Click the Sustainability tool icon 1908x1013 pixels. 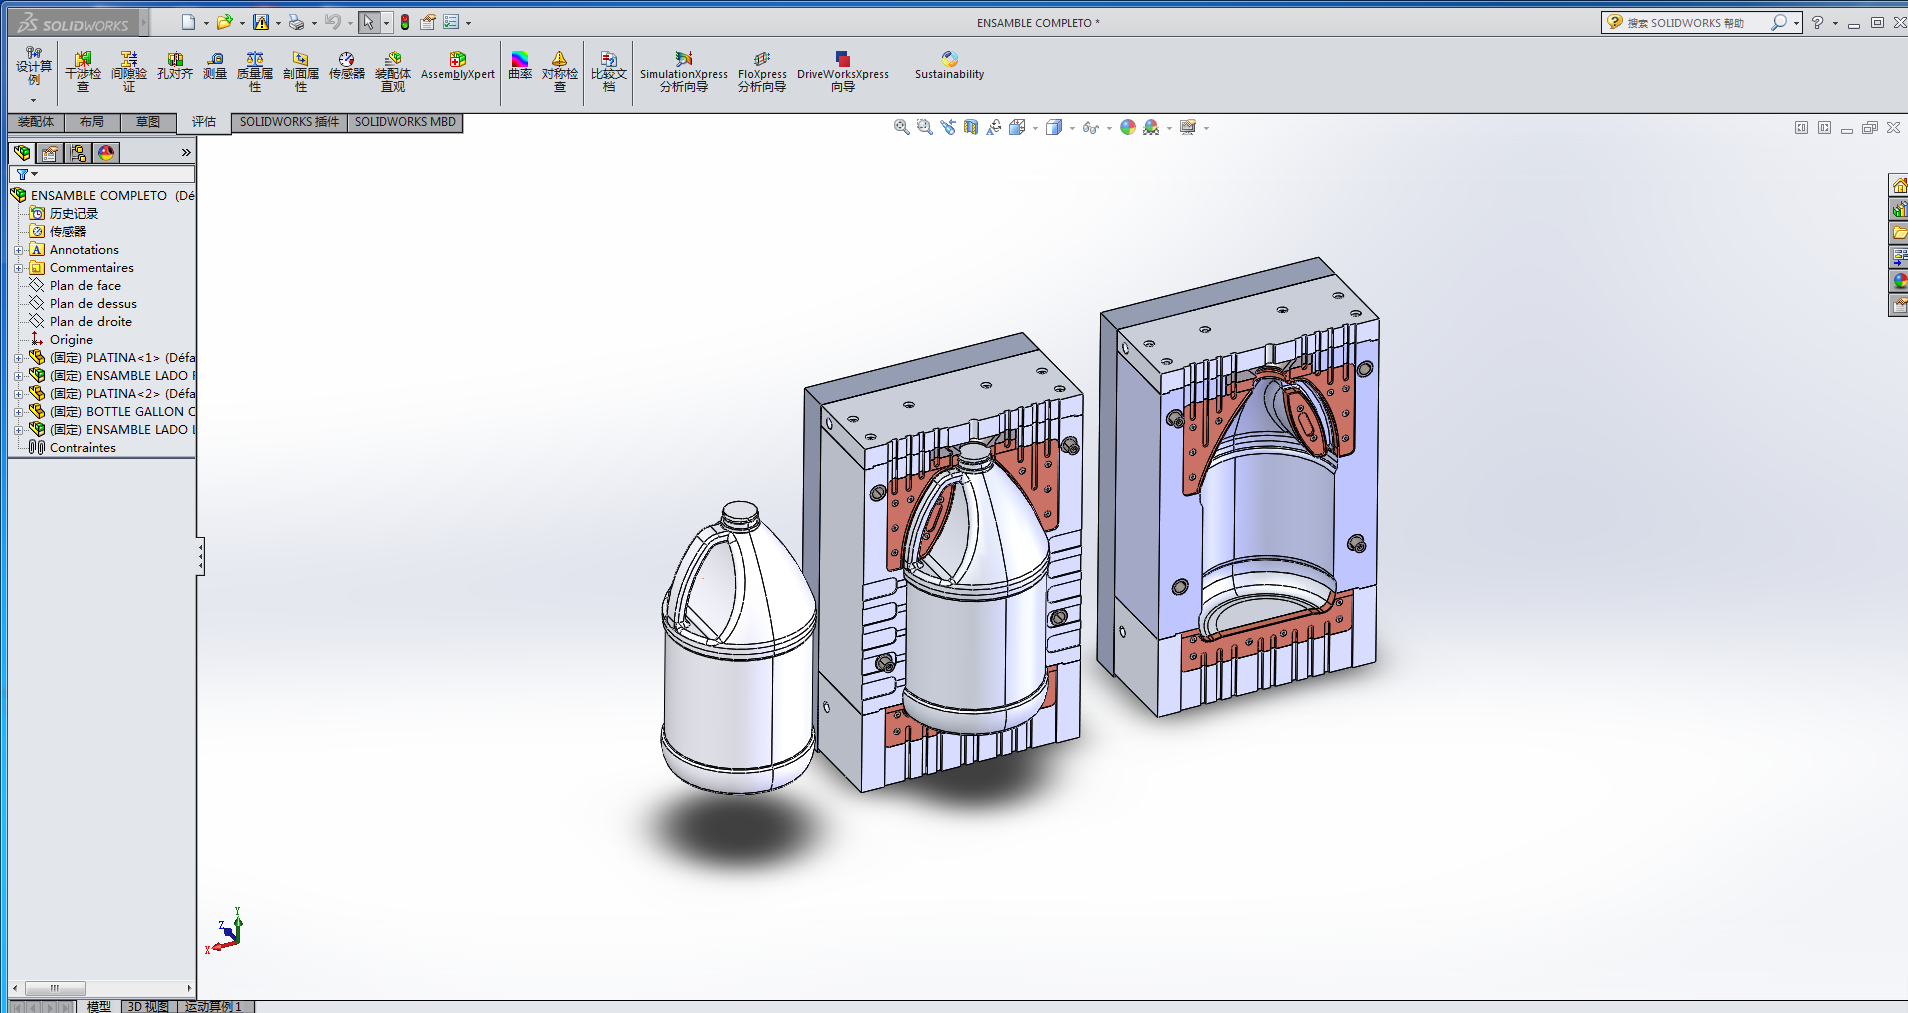(x=948, y=67)
